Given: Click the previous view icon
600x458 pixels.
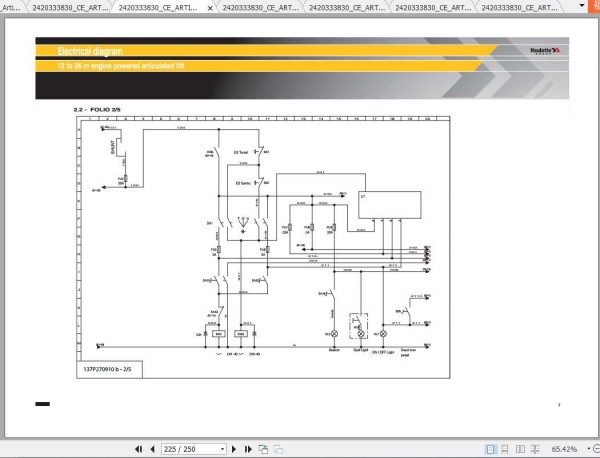Looking at the screenshot, I should [x=263, y=449].
